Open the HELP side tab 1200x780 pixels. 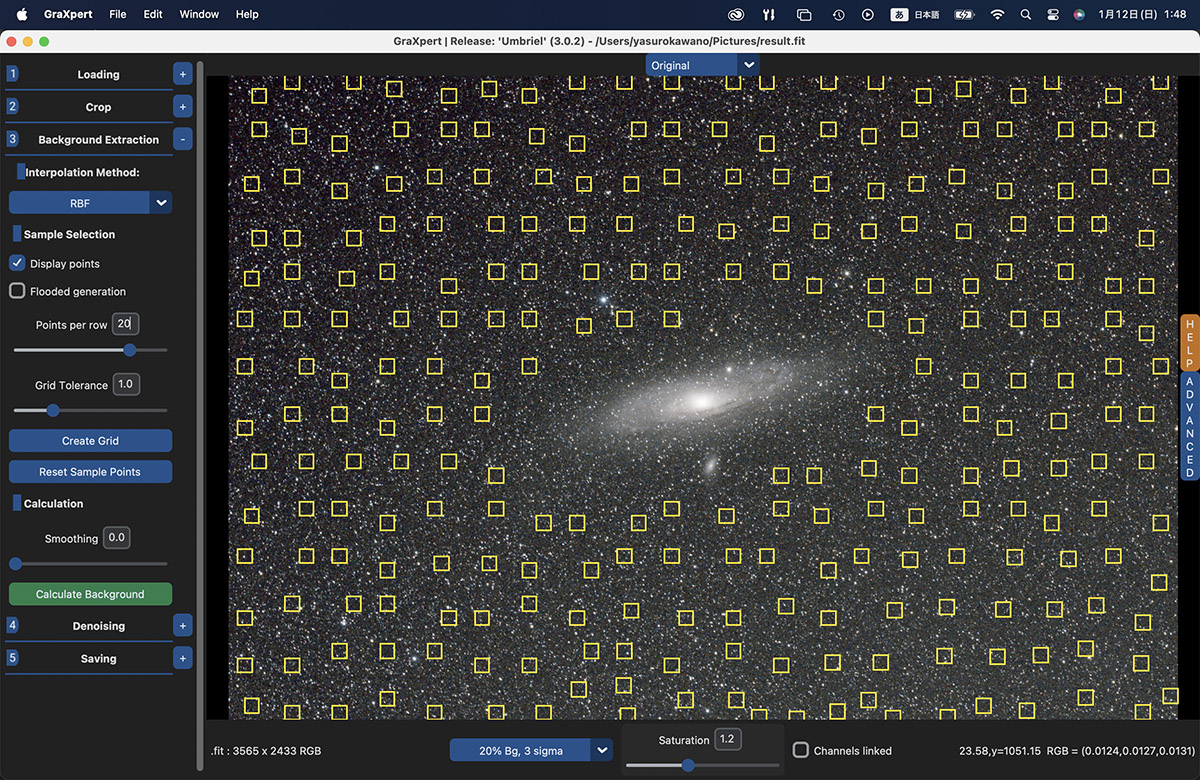pyautogui.click(x=1190, y=343)
